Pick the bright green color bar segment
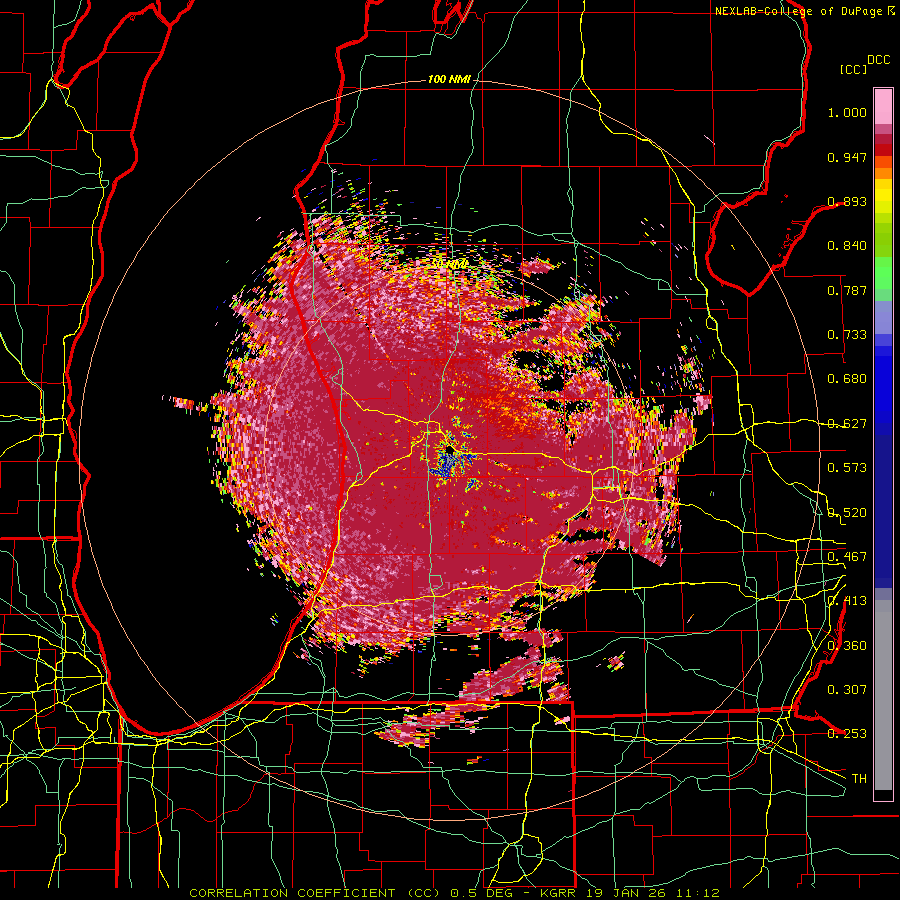900x900 pixels. click(x=883, y=273)
